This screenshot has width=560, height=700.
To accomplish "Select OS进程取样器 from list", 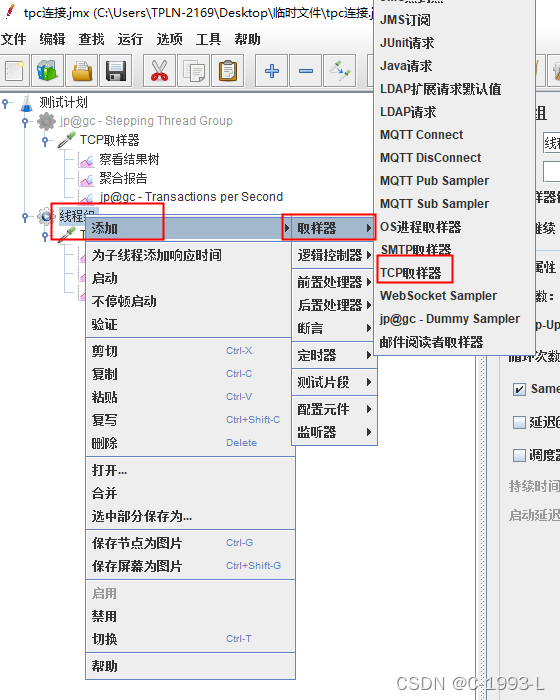I will point(454,227).
